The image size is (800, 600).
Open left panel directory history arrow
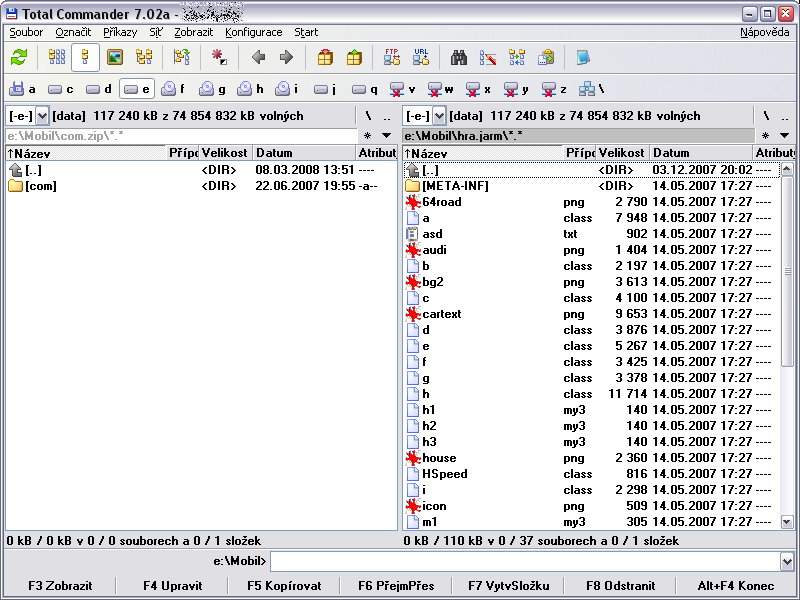tap(387, 136)
